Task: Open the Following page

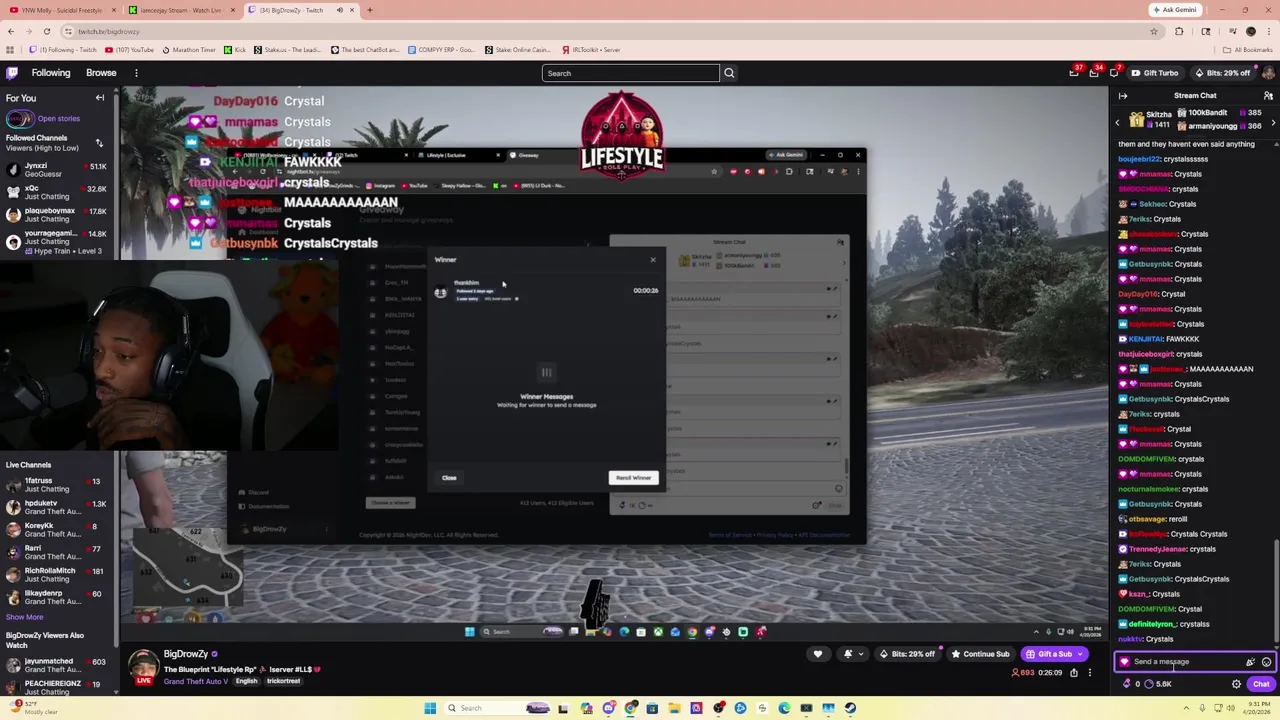Action: point(51,73)
